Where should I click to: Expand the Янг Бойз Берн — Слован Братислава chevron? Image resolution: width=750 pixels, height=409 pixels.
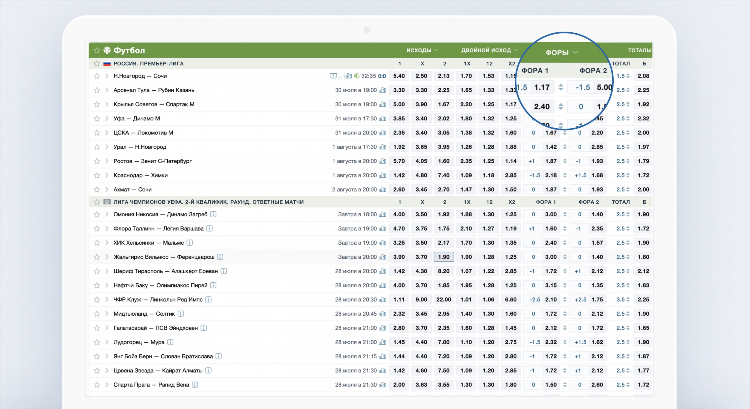pos(107,356)
